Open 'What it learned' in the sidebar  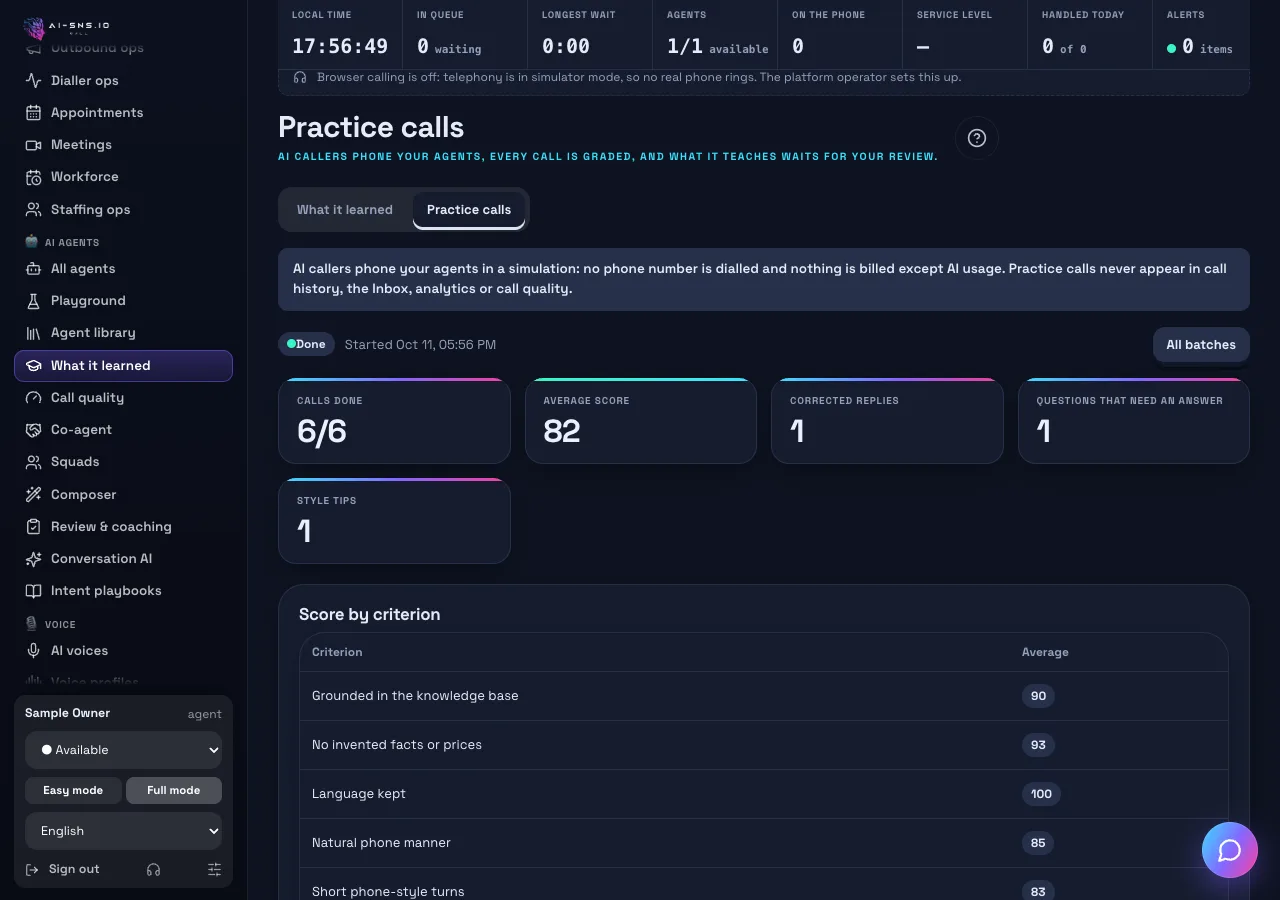pyautogui.click(x=123, y=366)
